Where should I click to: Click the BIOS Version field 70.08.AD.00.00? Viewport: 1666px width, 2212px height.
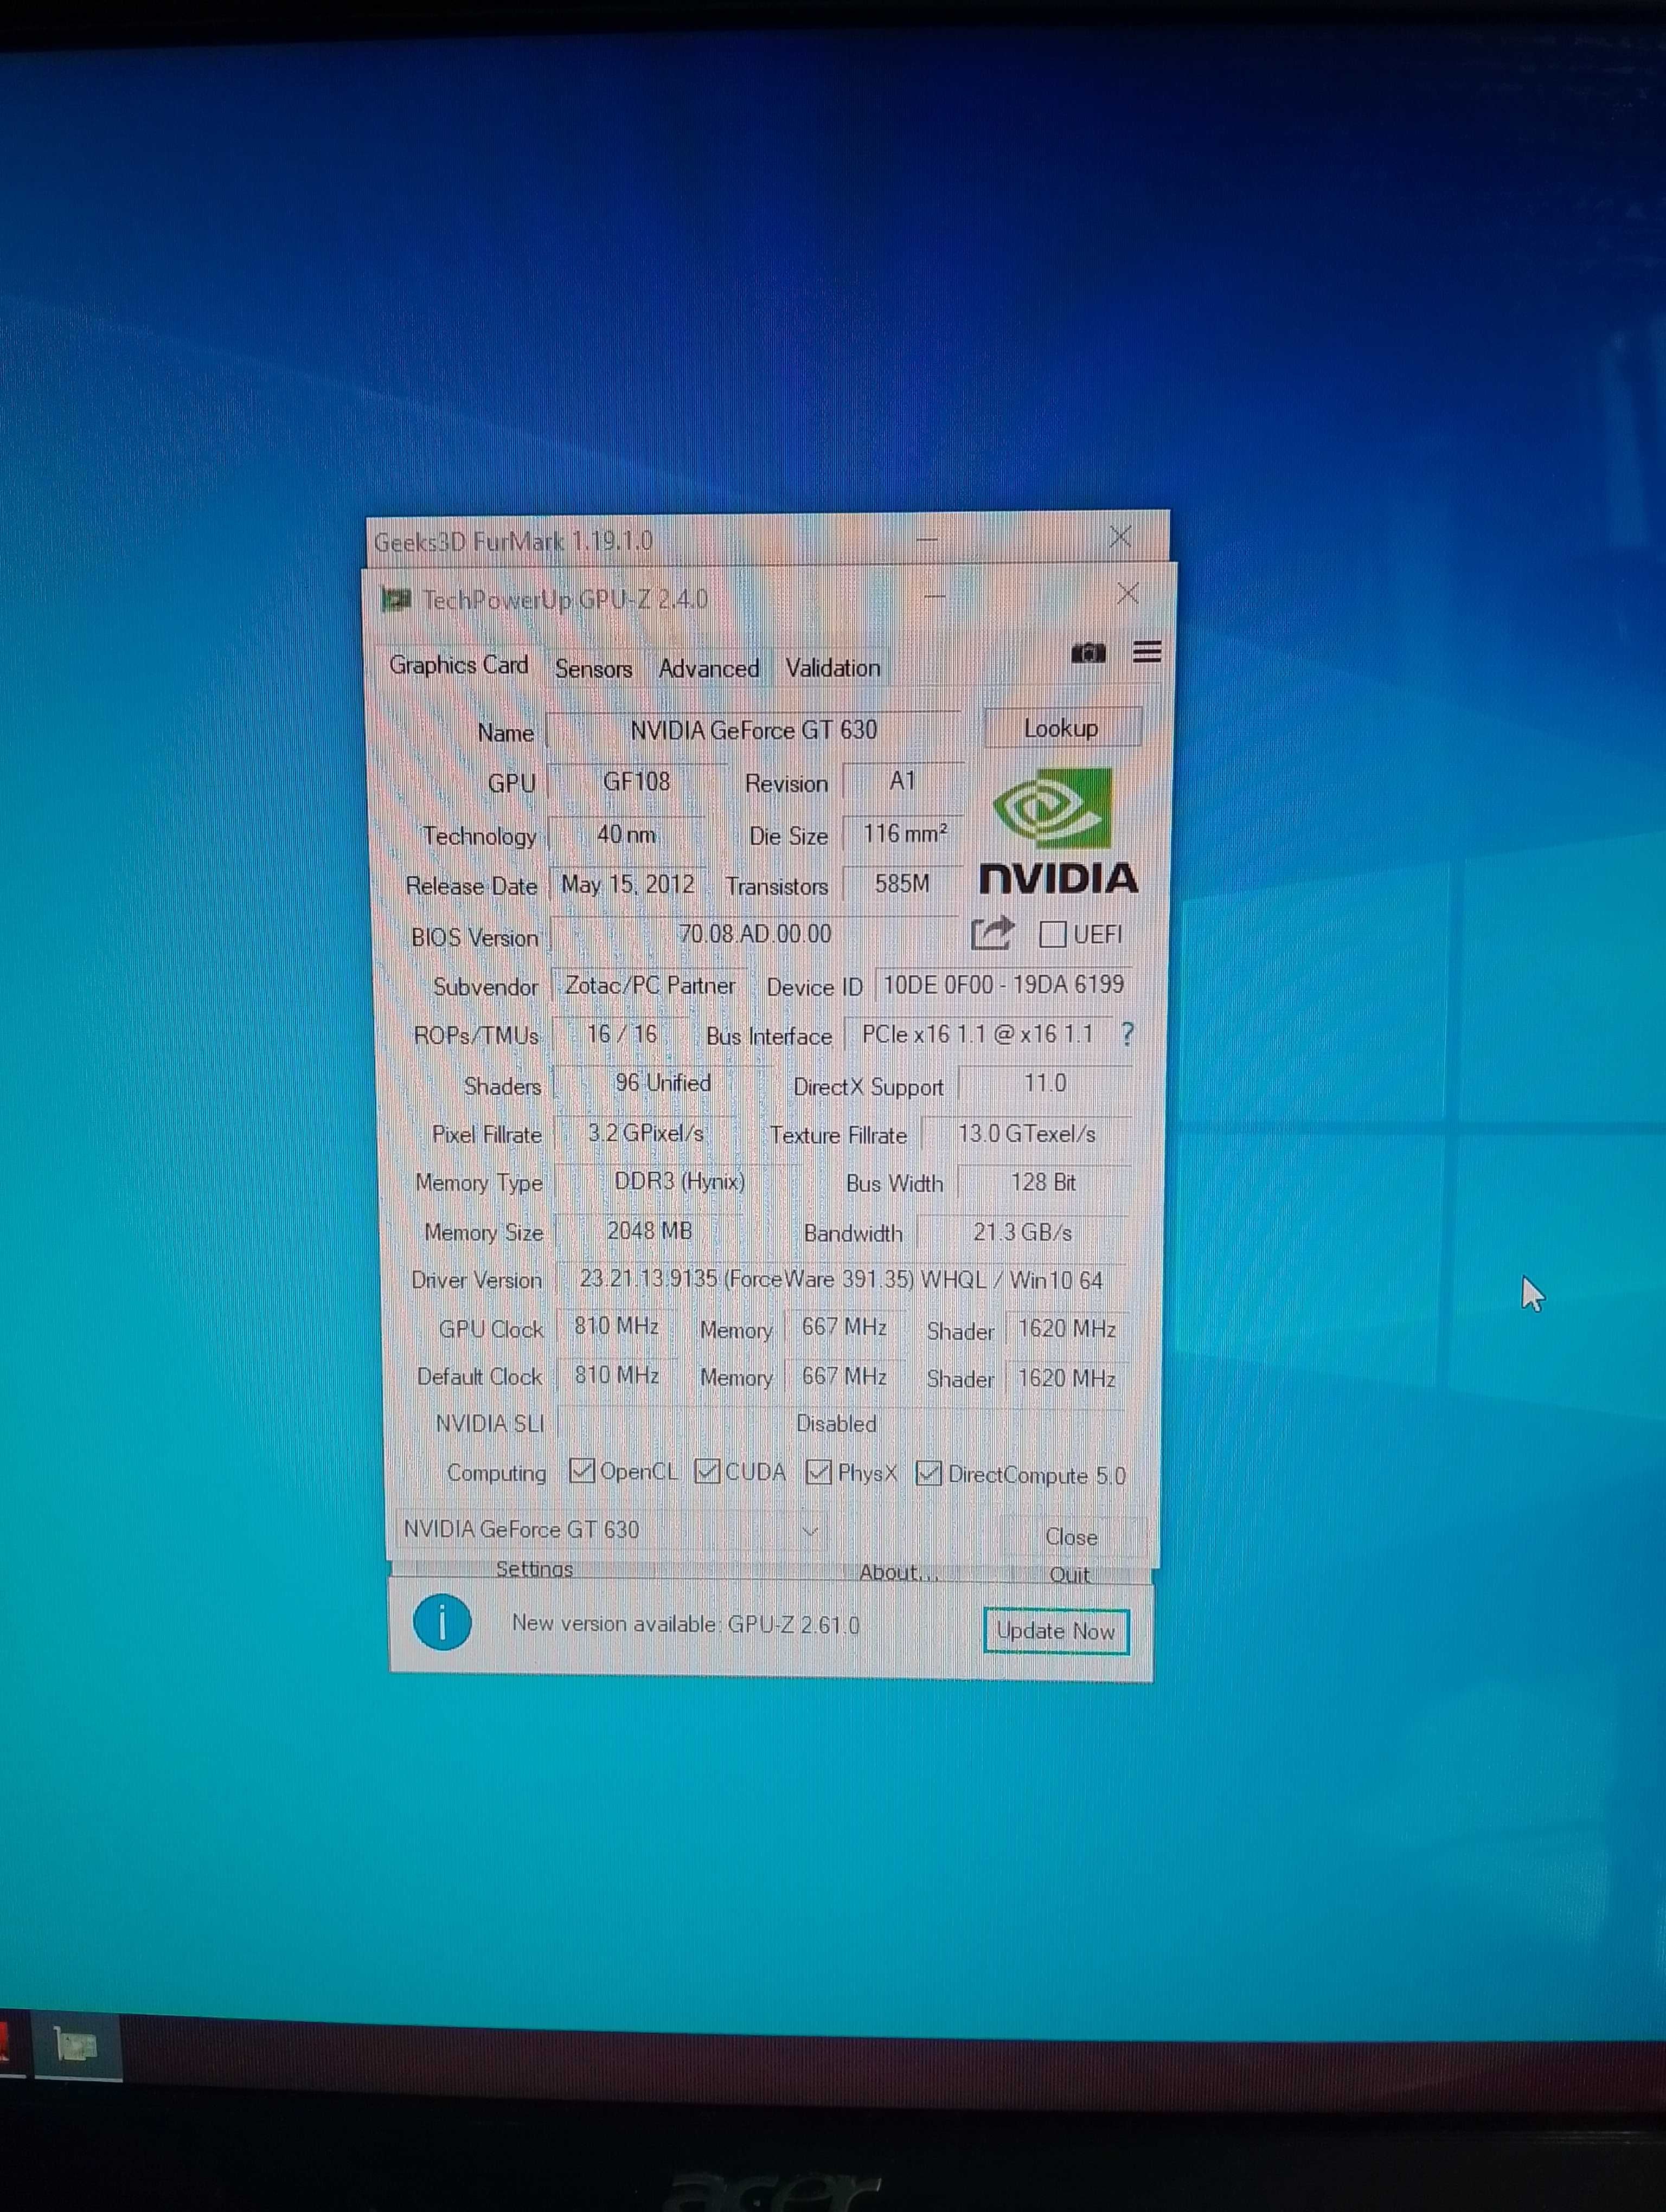point(755,934)
